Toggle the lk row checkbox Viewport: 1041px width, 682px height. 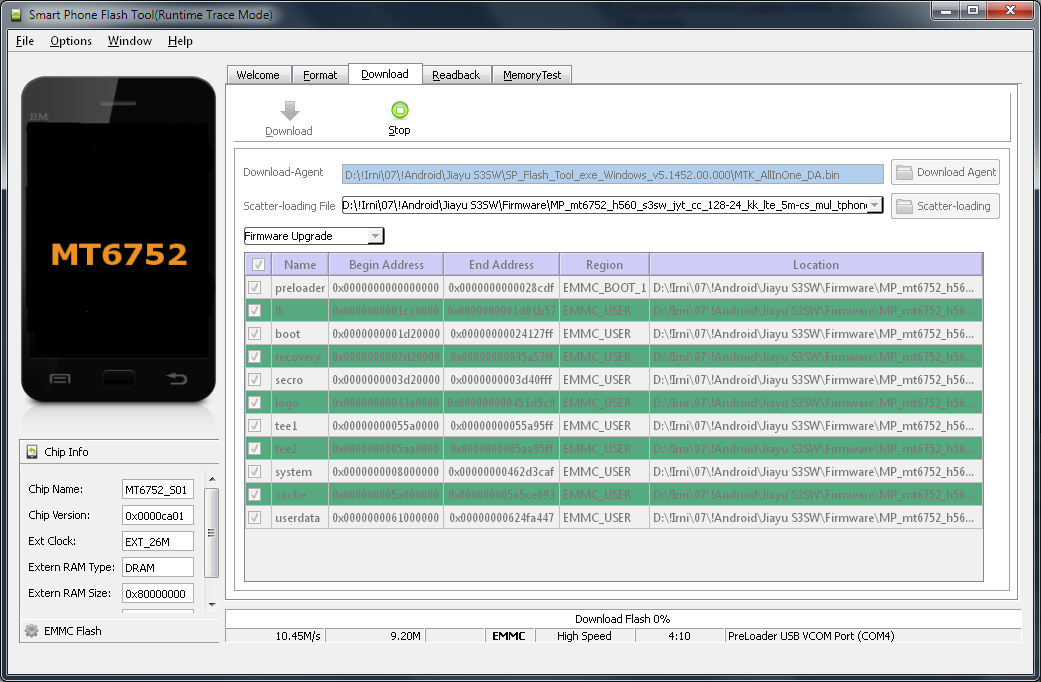[x=254, y=310]
